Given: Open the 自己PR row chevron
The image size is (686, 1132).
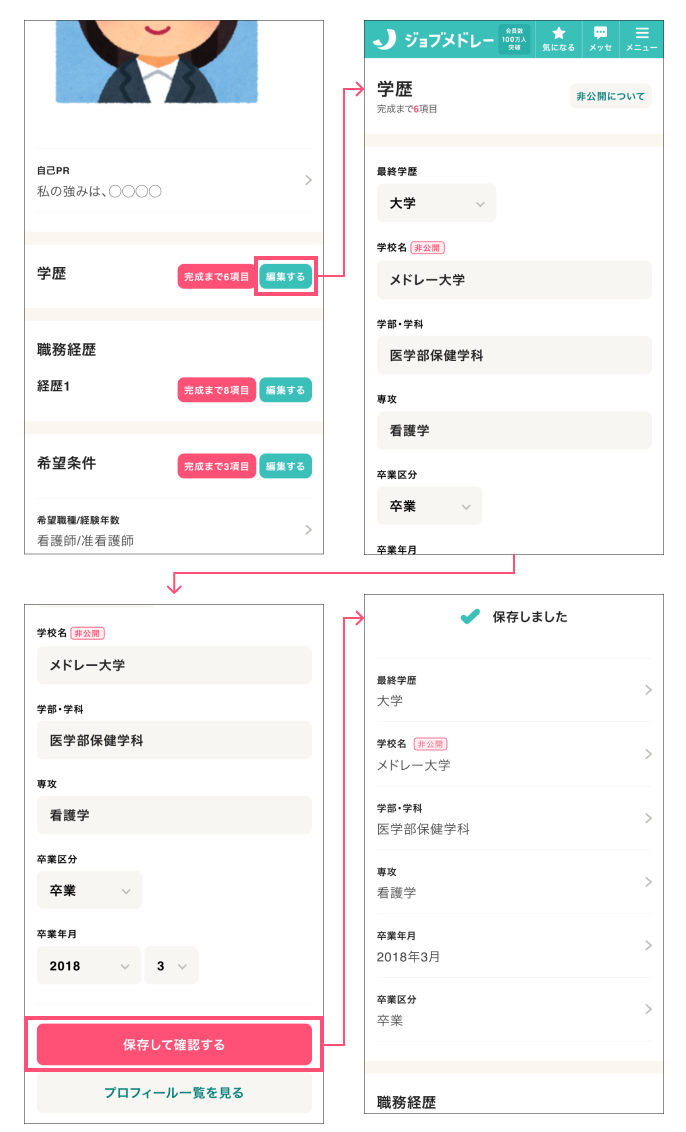Looking at the screenshot, I should pyautogui.click(x=308, y=180).
